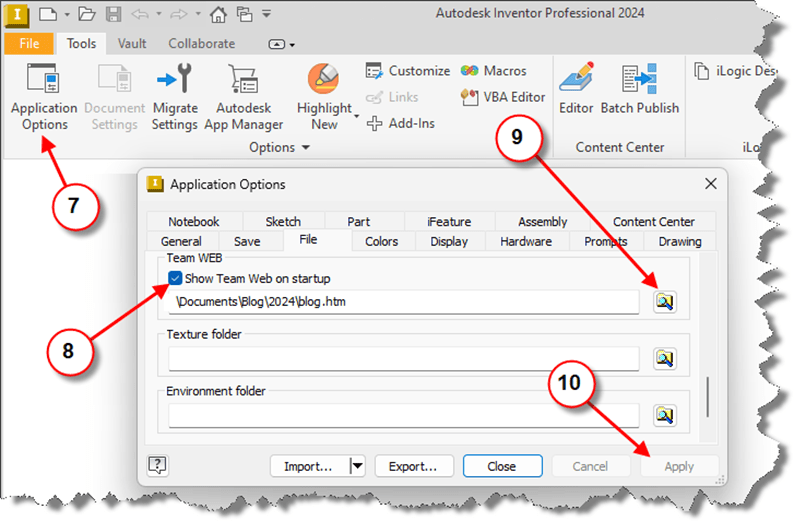Screen dimensions: 794x521
Task: Switch to the Collaborate ribbon tab
Action: coord(202,44)
